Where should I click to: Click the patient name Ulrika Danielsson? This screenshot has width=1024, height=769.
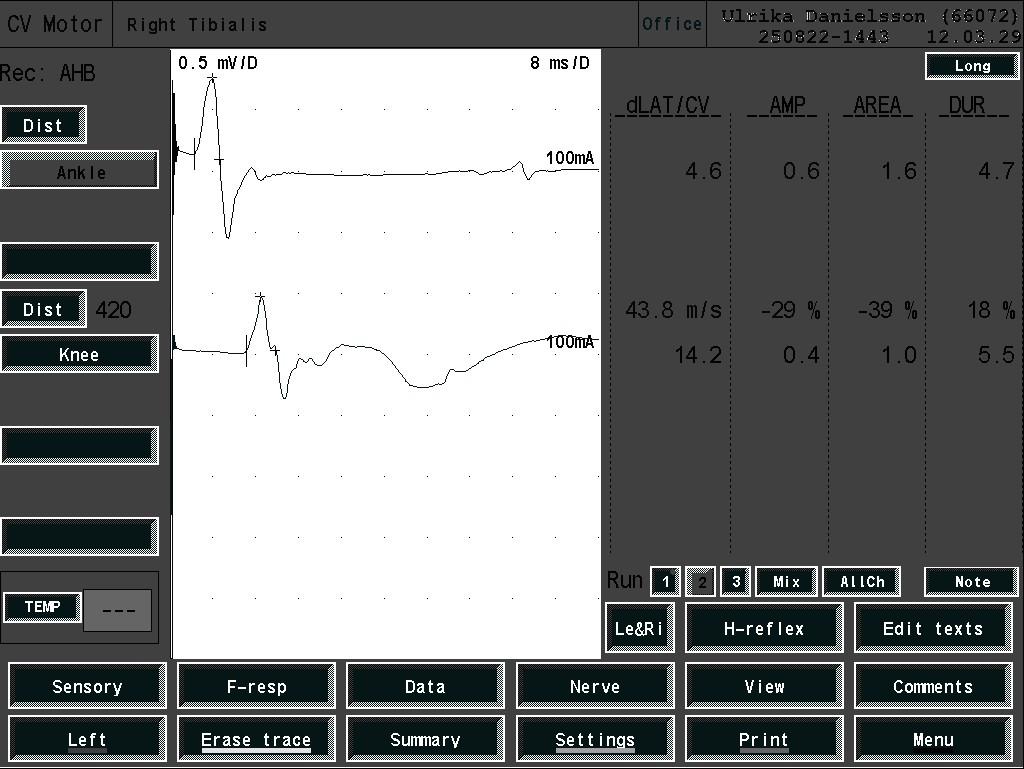[823, 16]
